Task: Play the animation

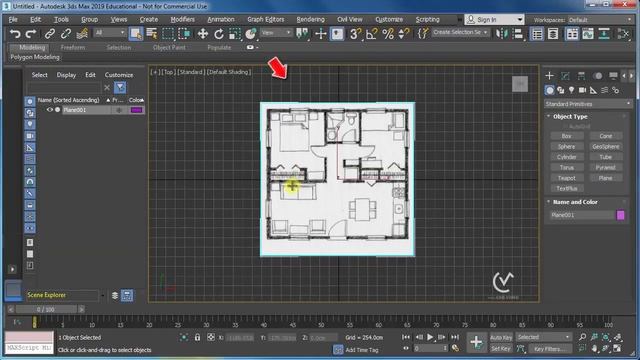Action: point(430,337)
